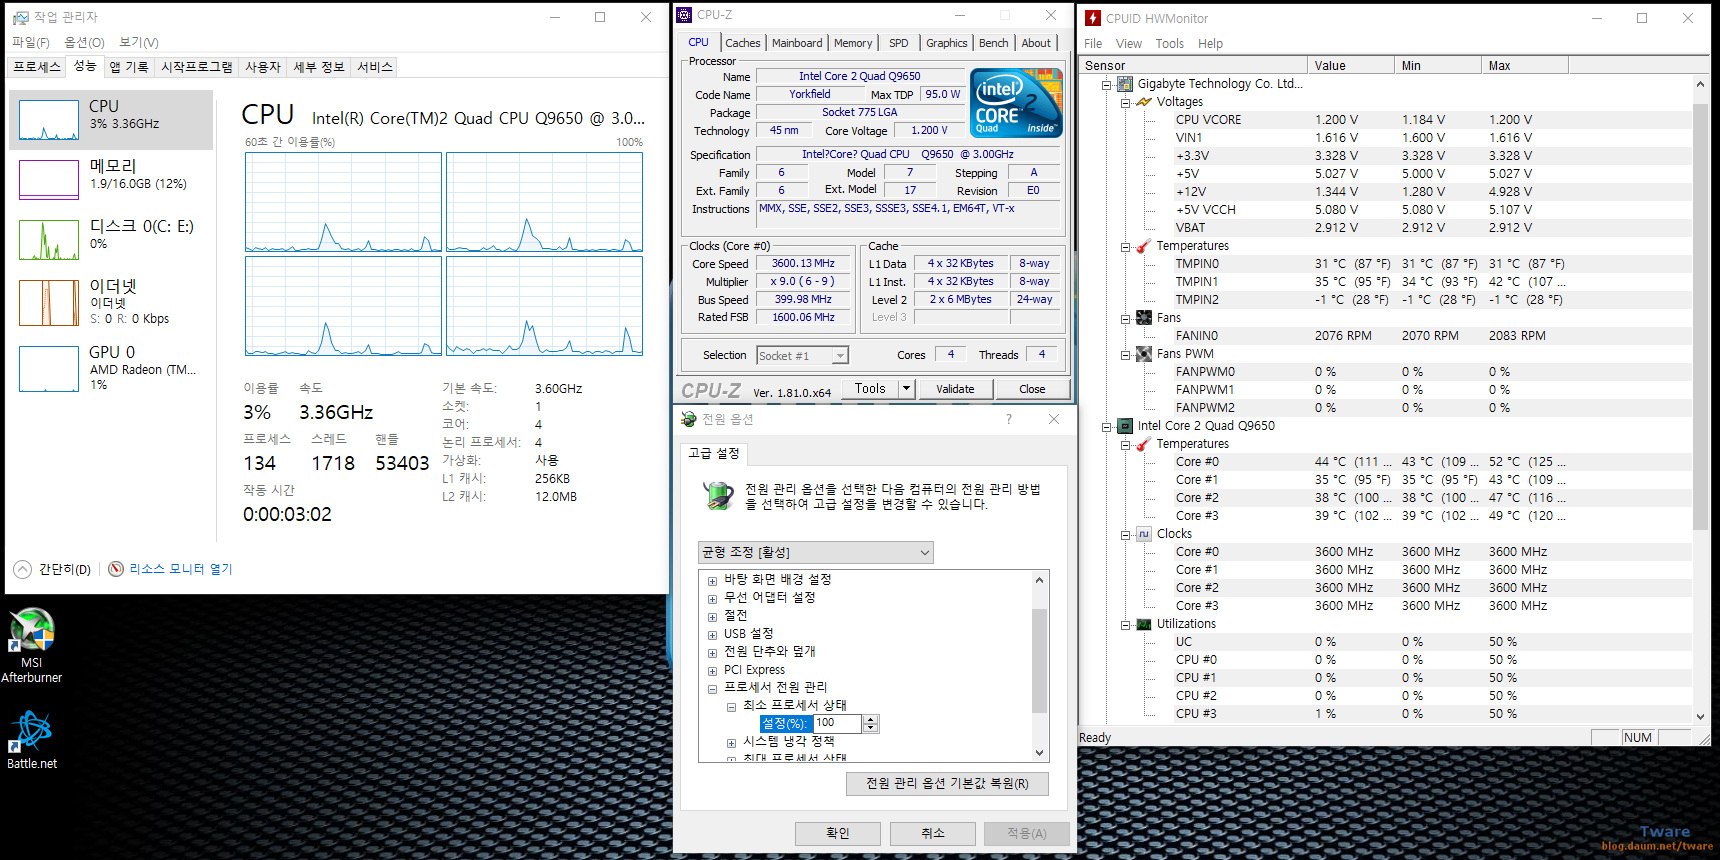Click the power options battery icon
The width and height of the screenshot is (1720, 860).
point(718,496)
